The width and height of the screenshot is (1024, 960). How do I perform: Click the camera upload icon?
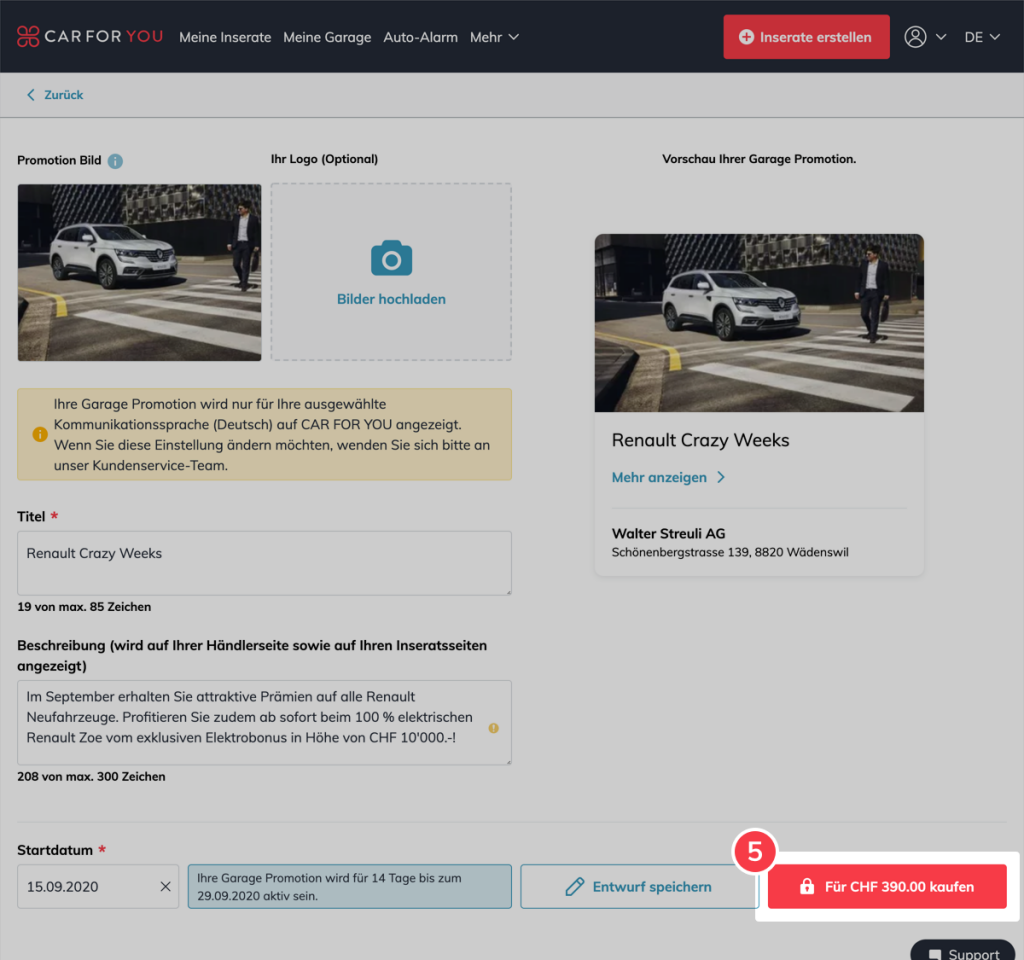[x=391, y=258]
